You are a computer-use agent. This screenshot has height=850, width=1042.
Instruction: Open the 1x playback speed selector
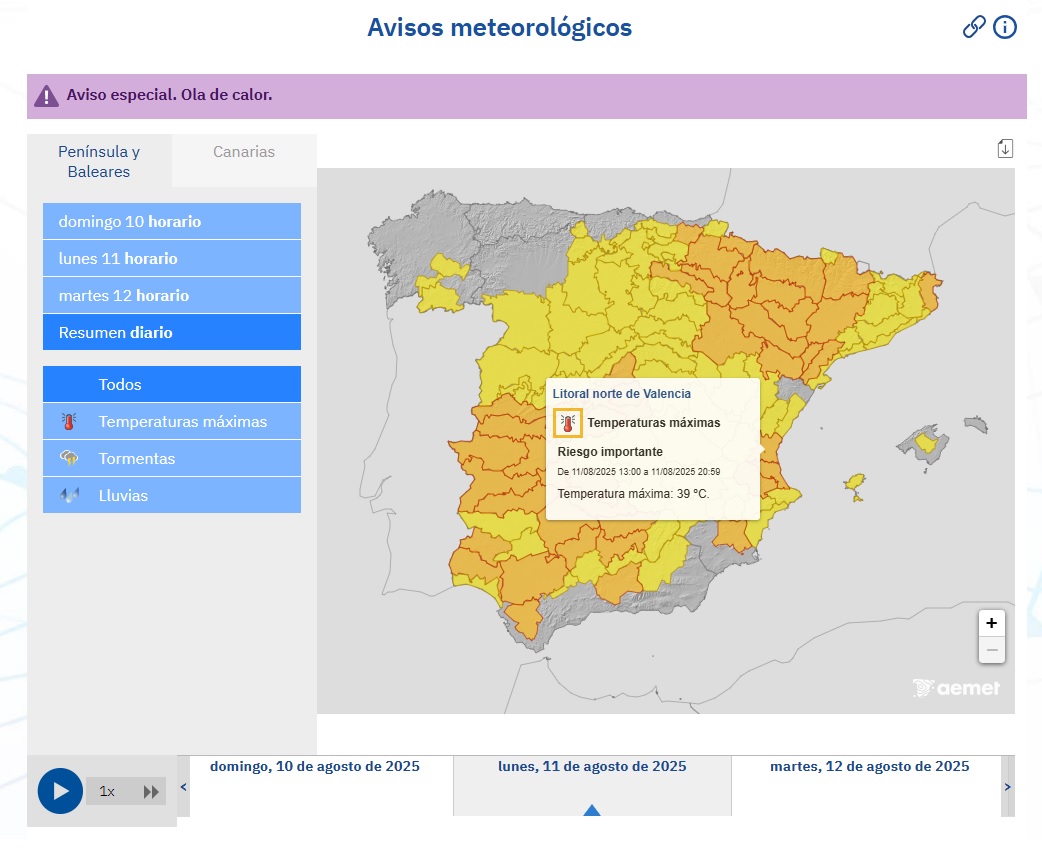click(x=106, y=791)
